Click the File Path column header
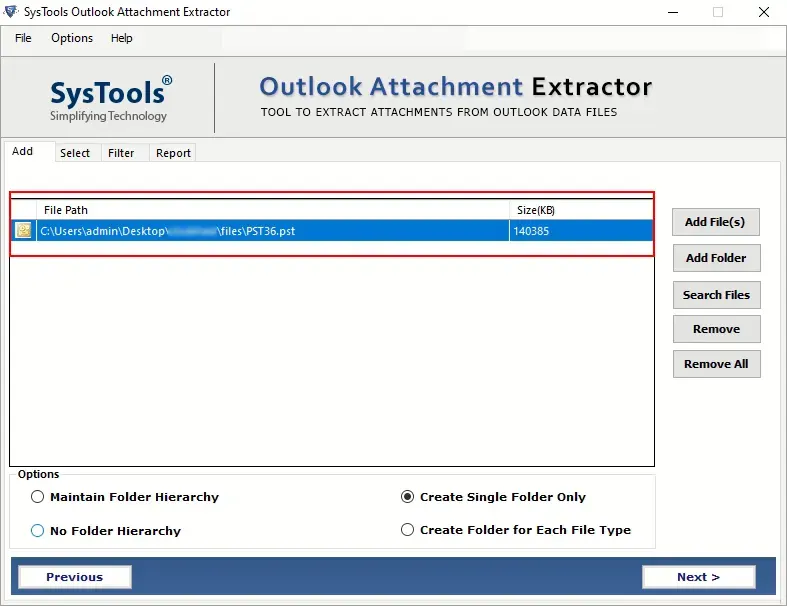 click(273, 210)
